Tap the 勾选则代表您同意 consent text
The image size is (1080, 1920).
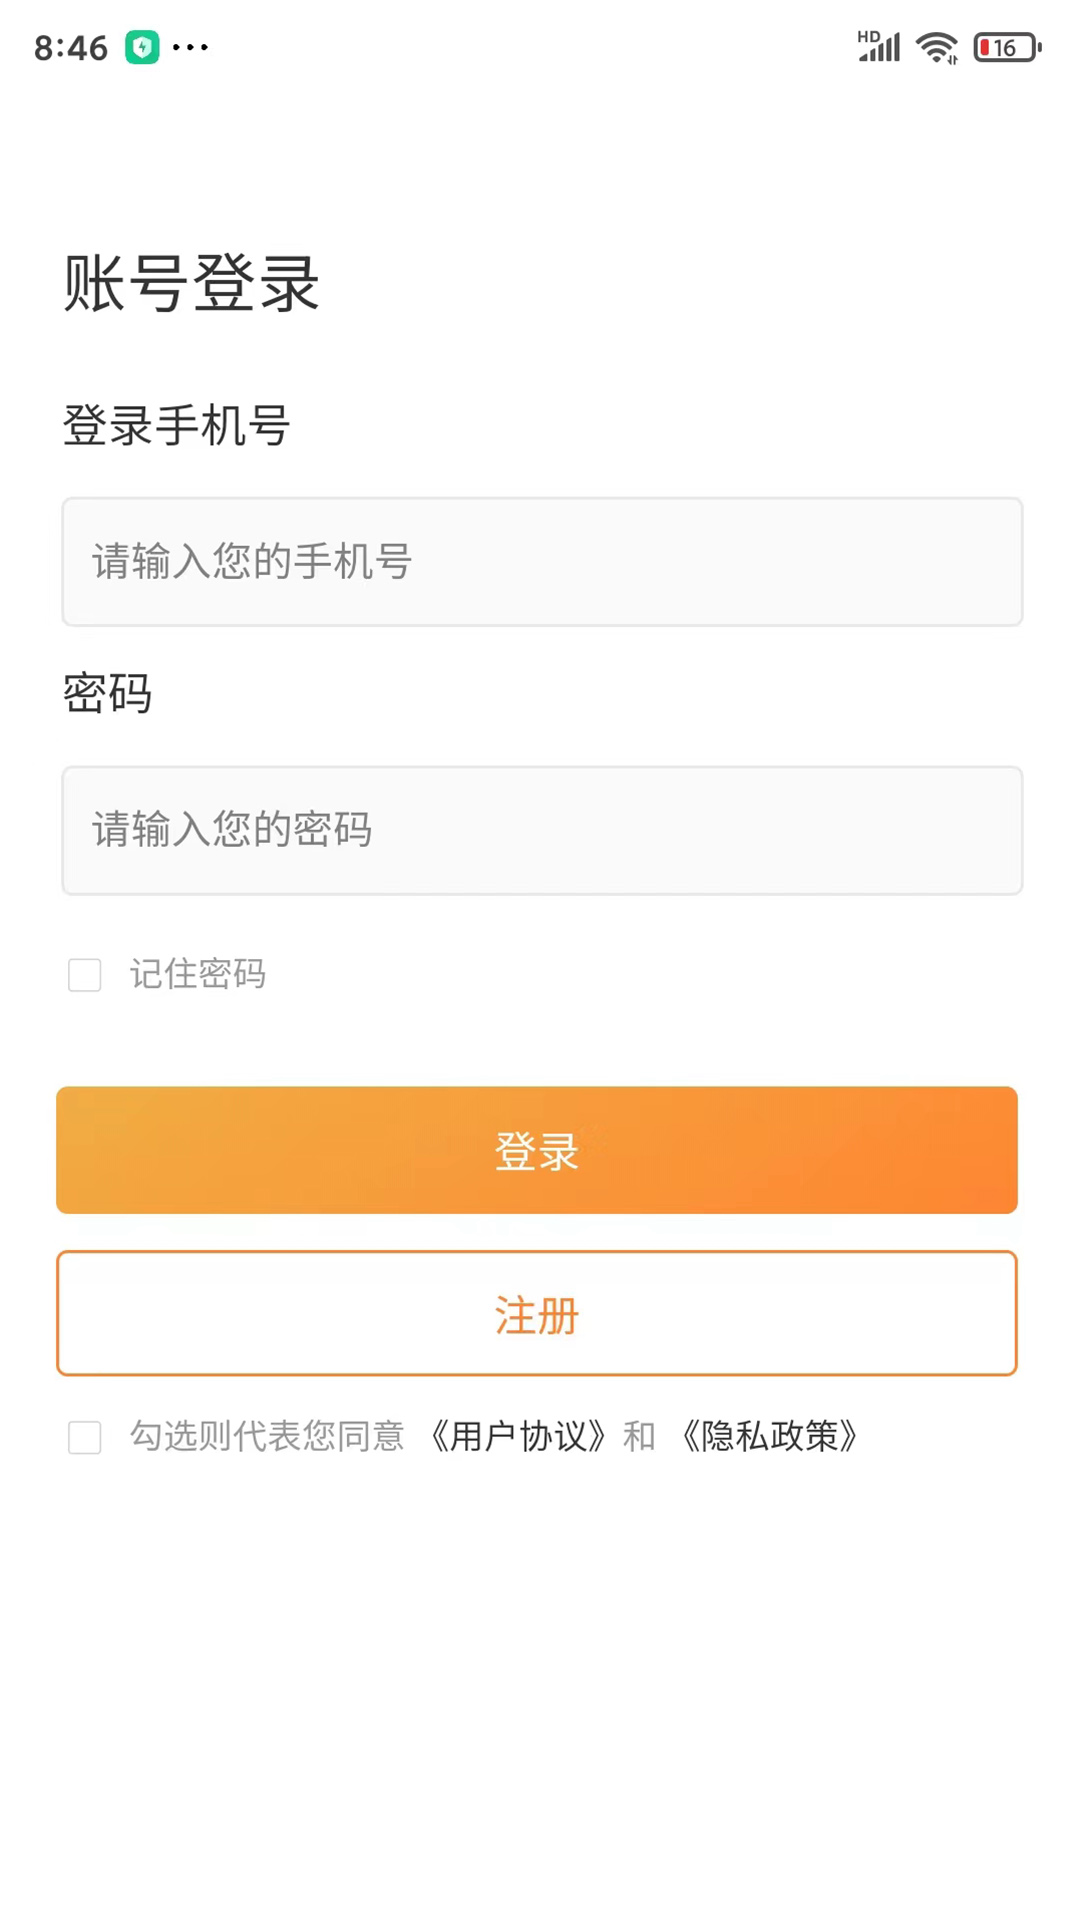coord(267,1437)
